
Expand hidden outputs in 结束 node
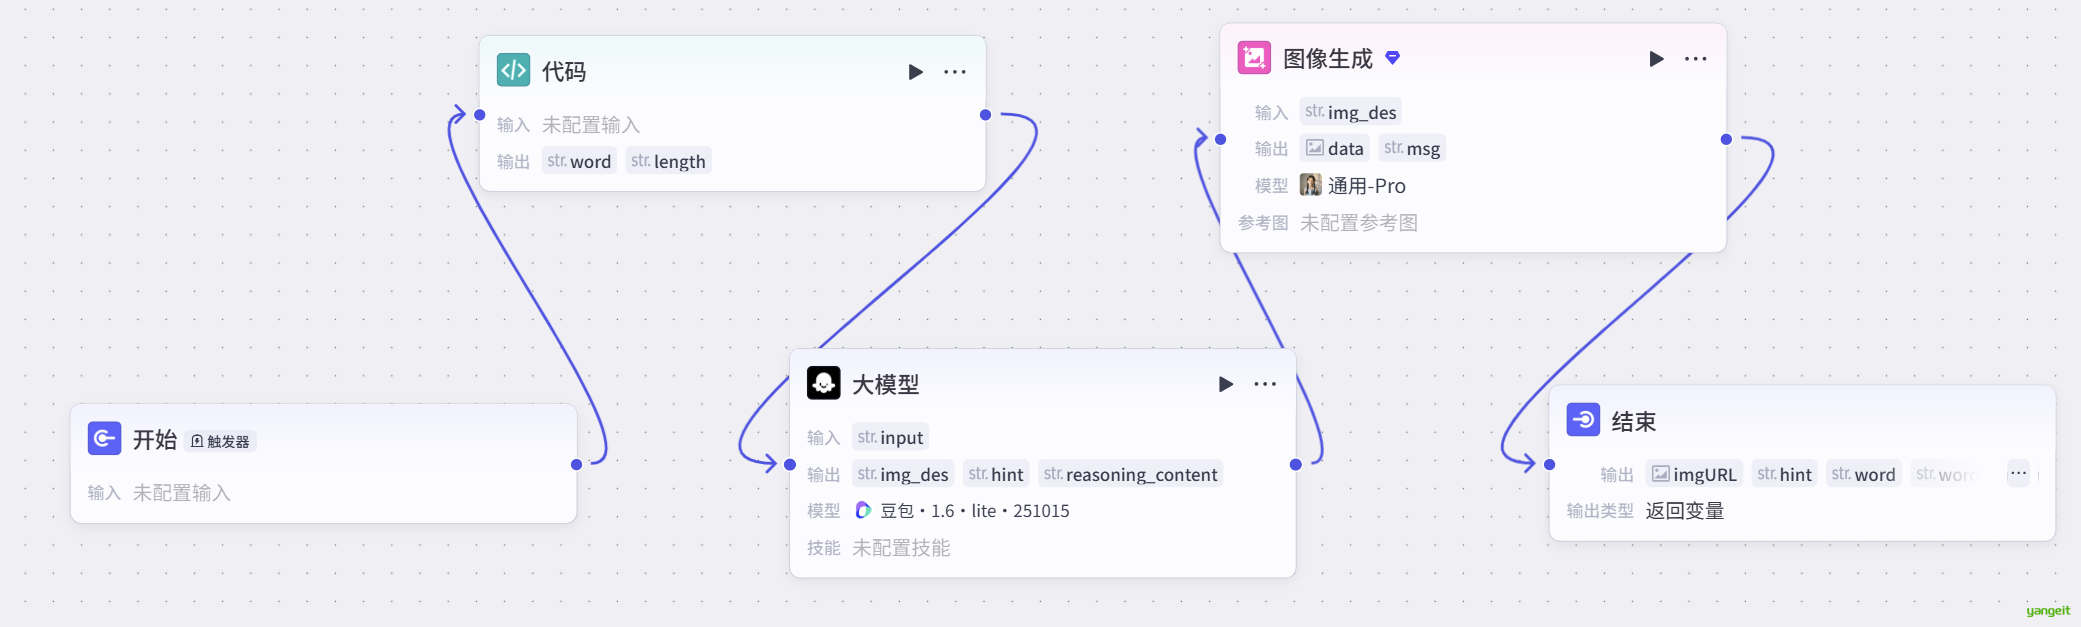tap(2018, 474)
